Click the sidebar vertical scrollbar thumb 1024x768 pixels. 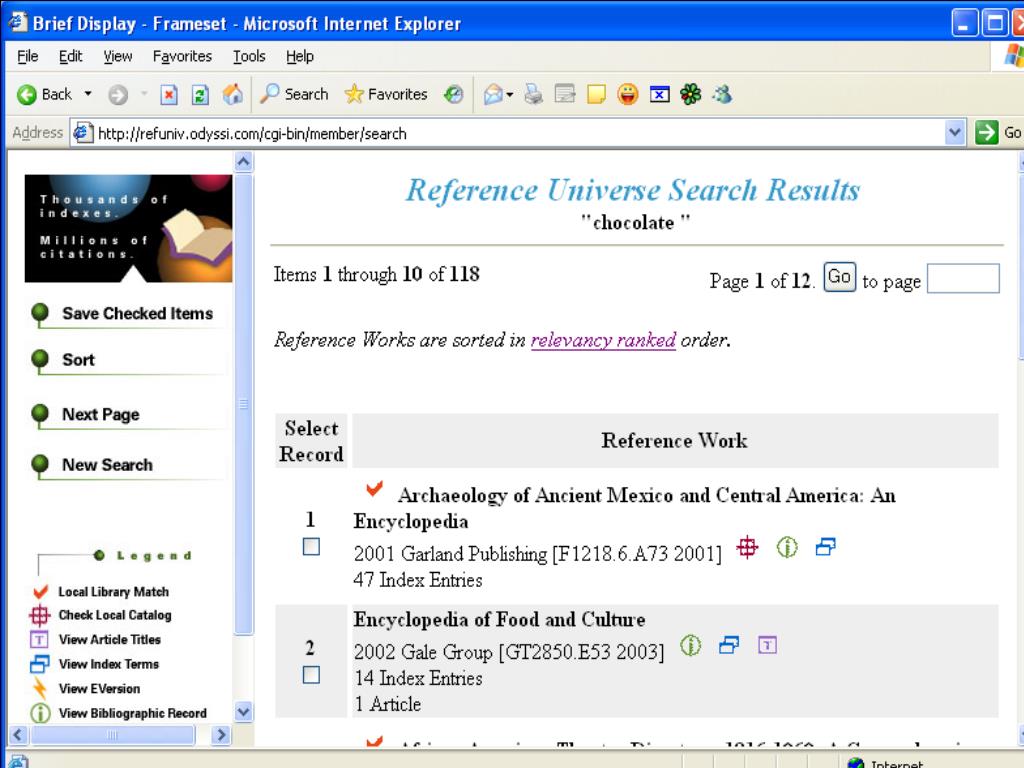point(244,404)
